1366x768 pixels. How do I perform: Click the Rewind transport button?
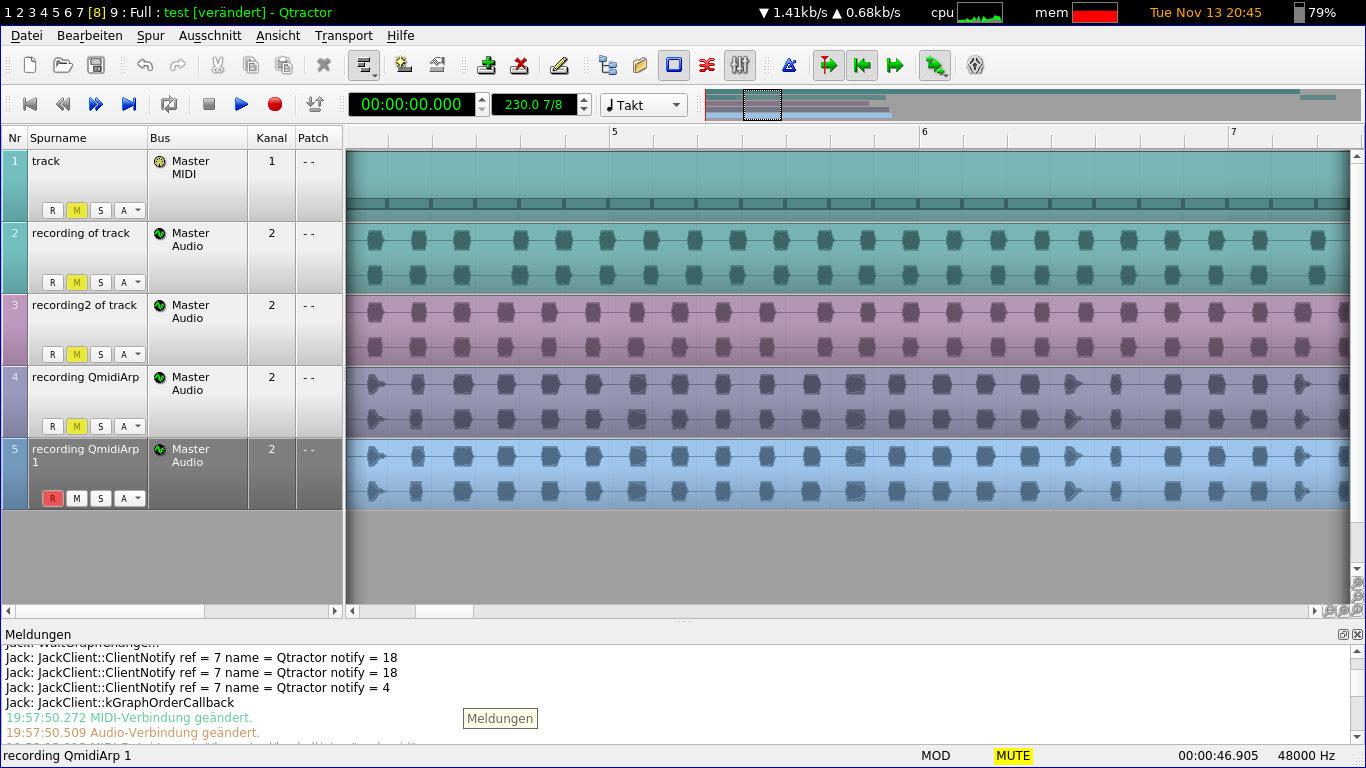point(63,104)
